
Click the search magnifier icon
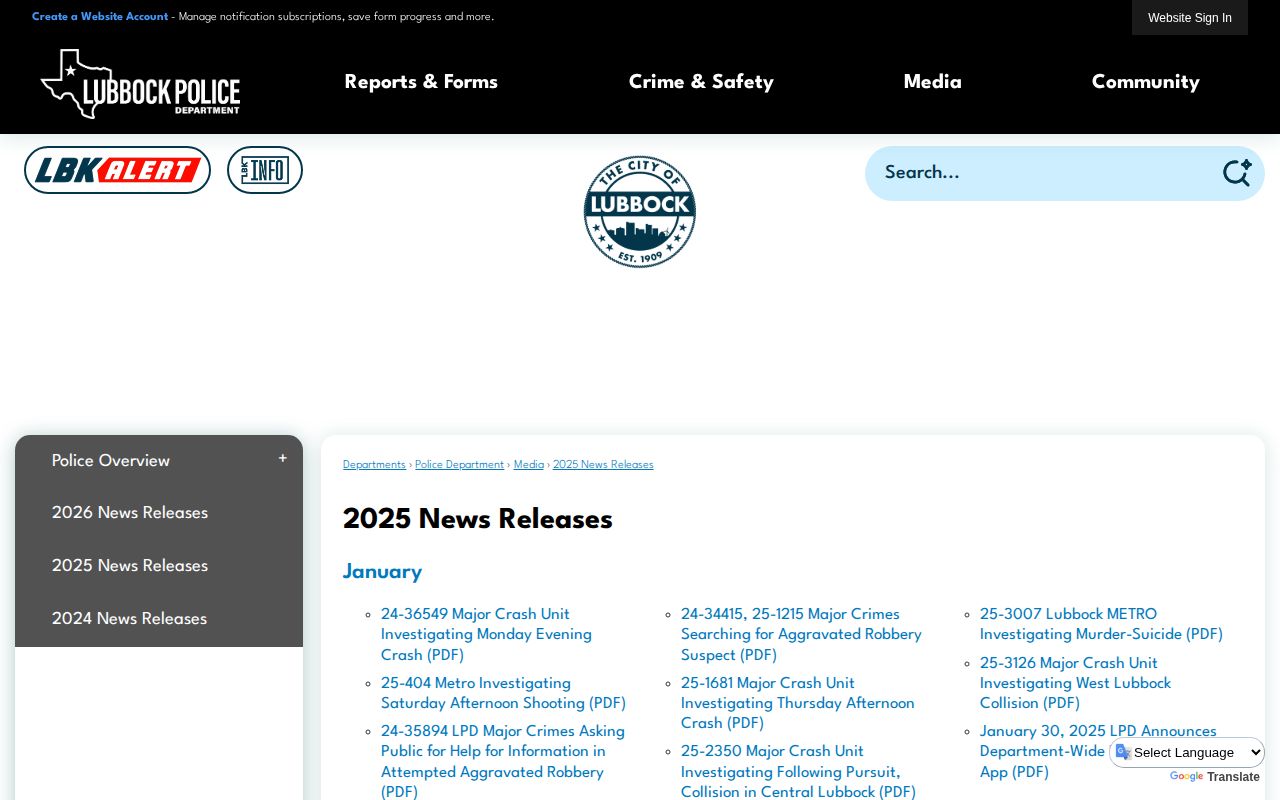(x=1236, y=173)
